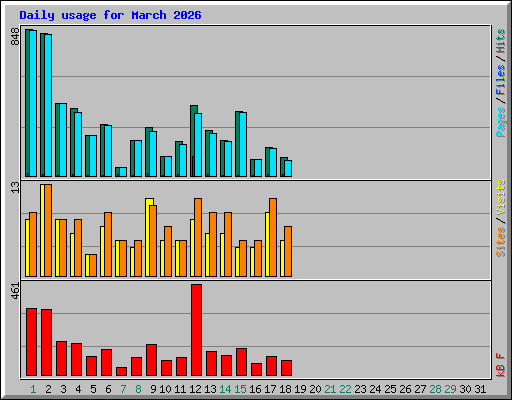Viewport: 512px width, 400px height.
Task: Click day 26 on the x-axis
Action: pyautogui.click(x=405, y=389)
